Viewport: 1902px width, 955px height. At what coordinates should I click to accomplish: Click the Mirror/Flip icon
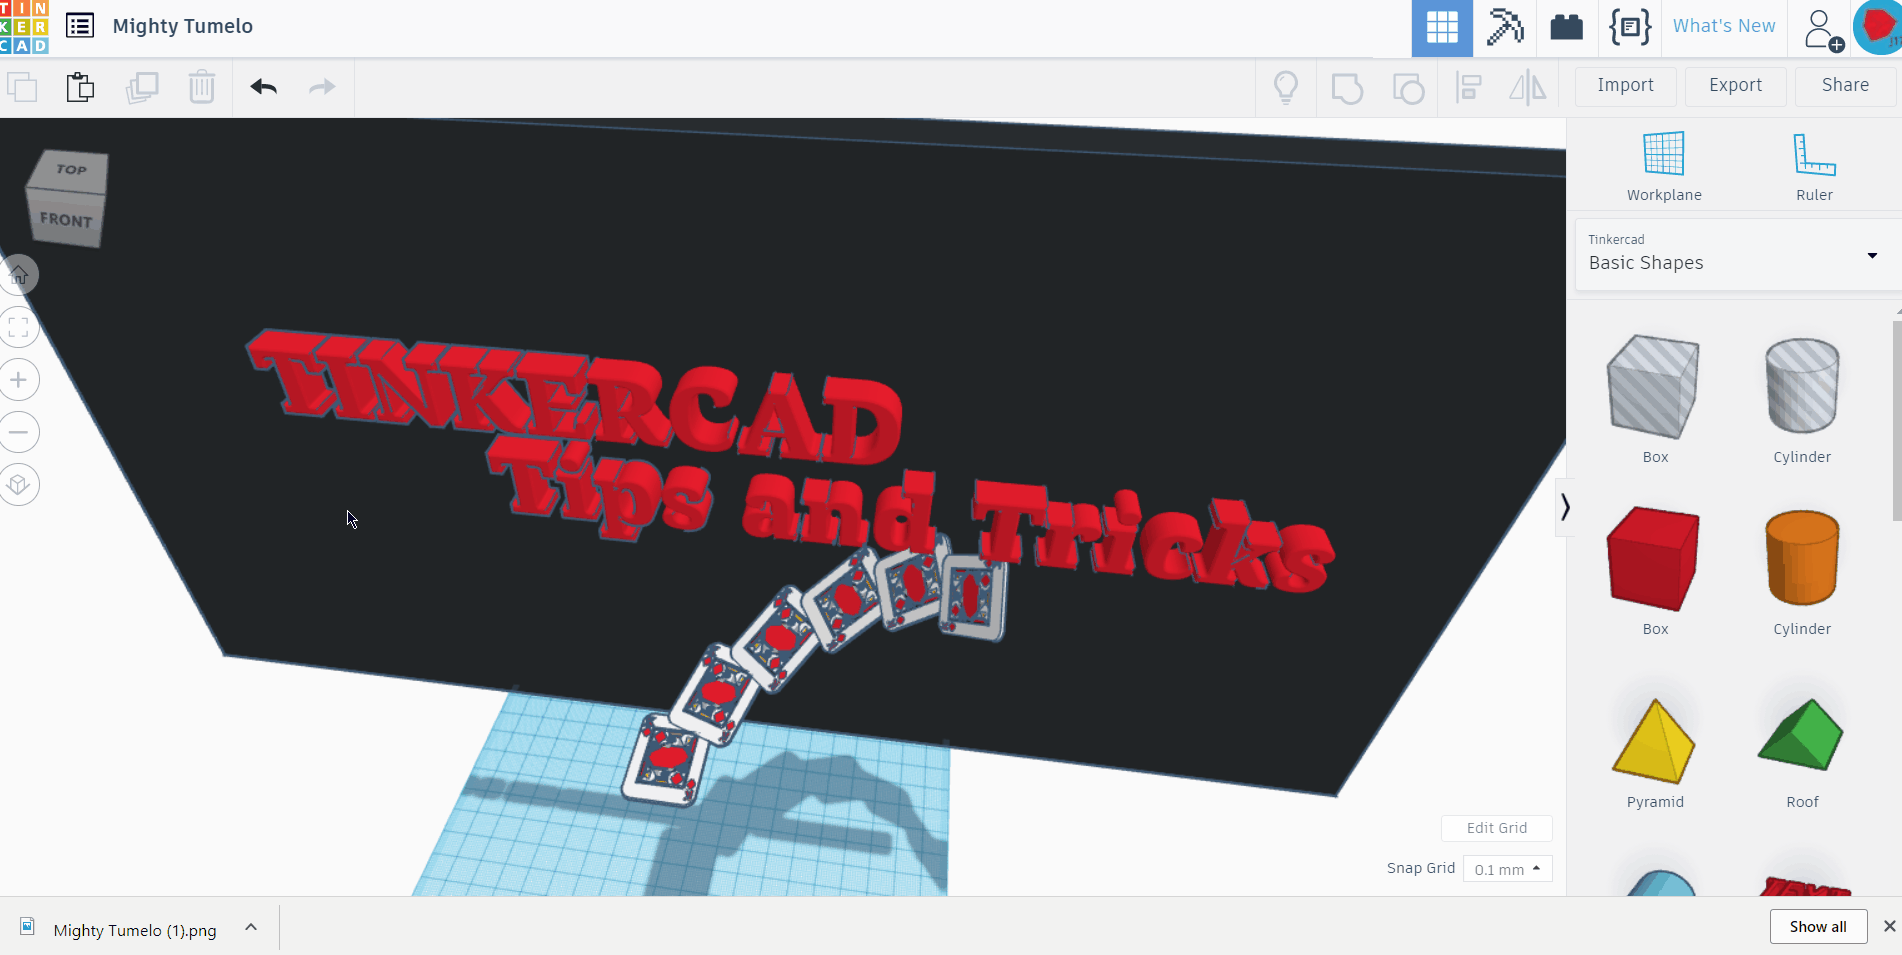pyautogui.click(x=1527, y=88)
